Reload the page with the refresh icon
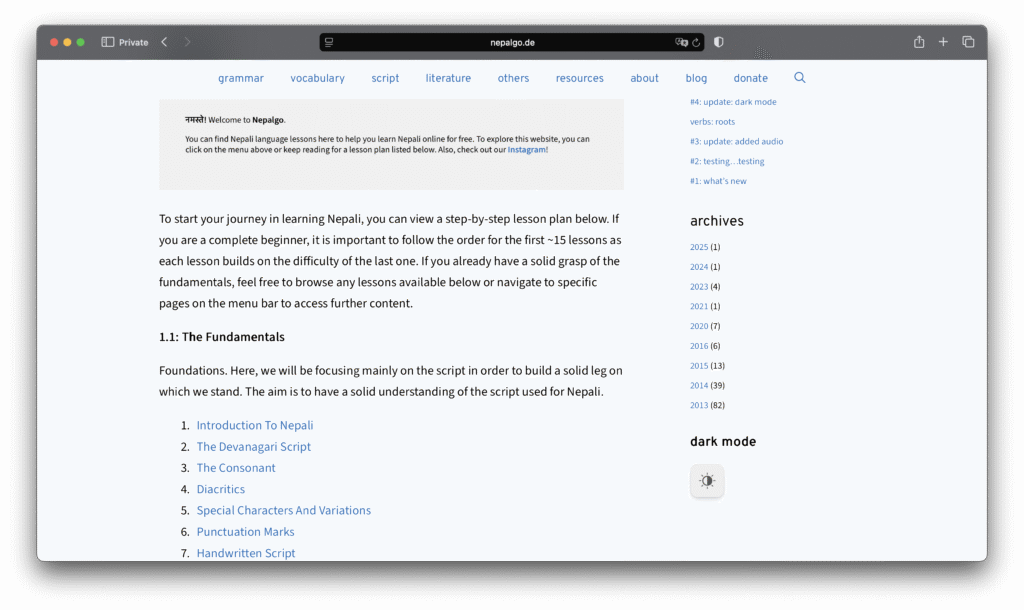1024x610 pixels. 696,42
